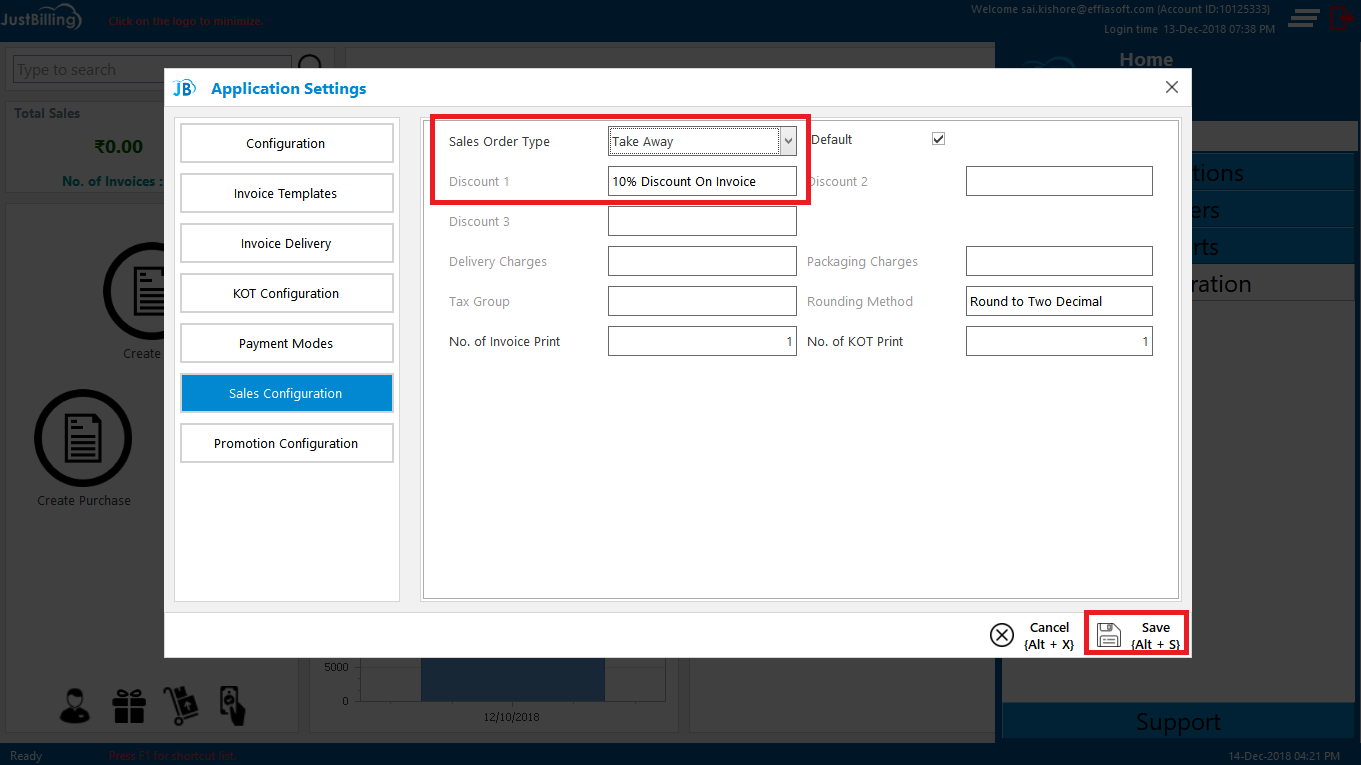Image resolution: width=1361 pixels, height=765 pixels.
Task: Click the No. of KOT Print field
Action: tap(1059, 341)
